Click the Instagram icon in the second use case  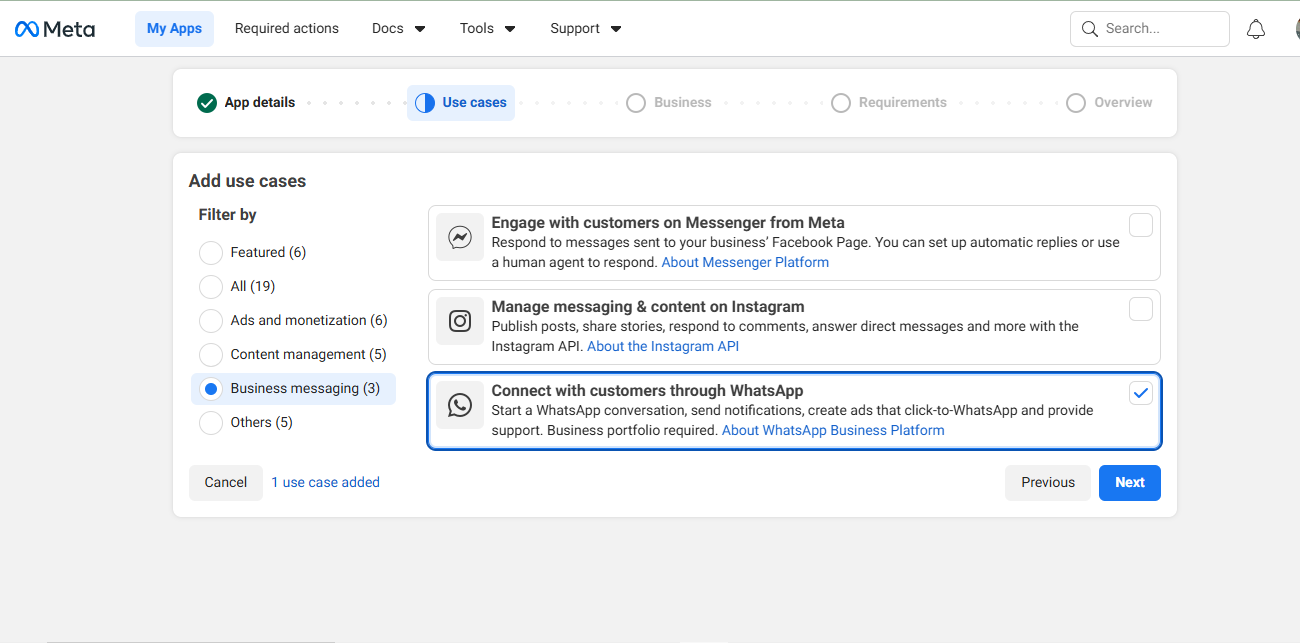click(x=460, y=321)
